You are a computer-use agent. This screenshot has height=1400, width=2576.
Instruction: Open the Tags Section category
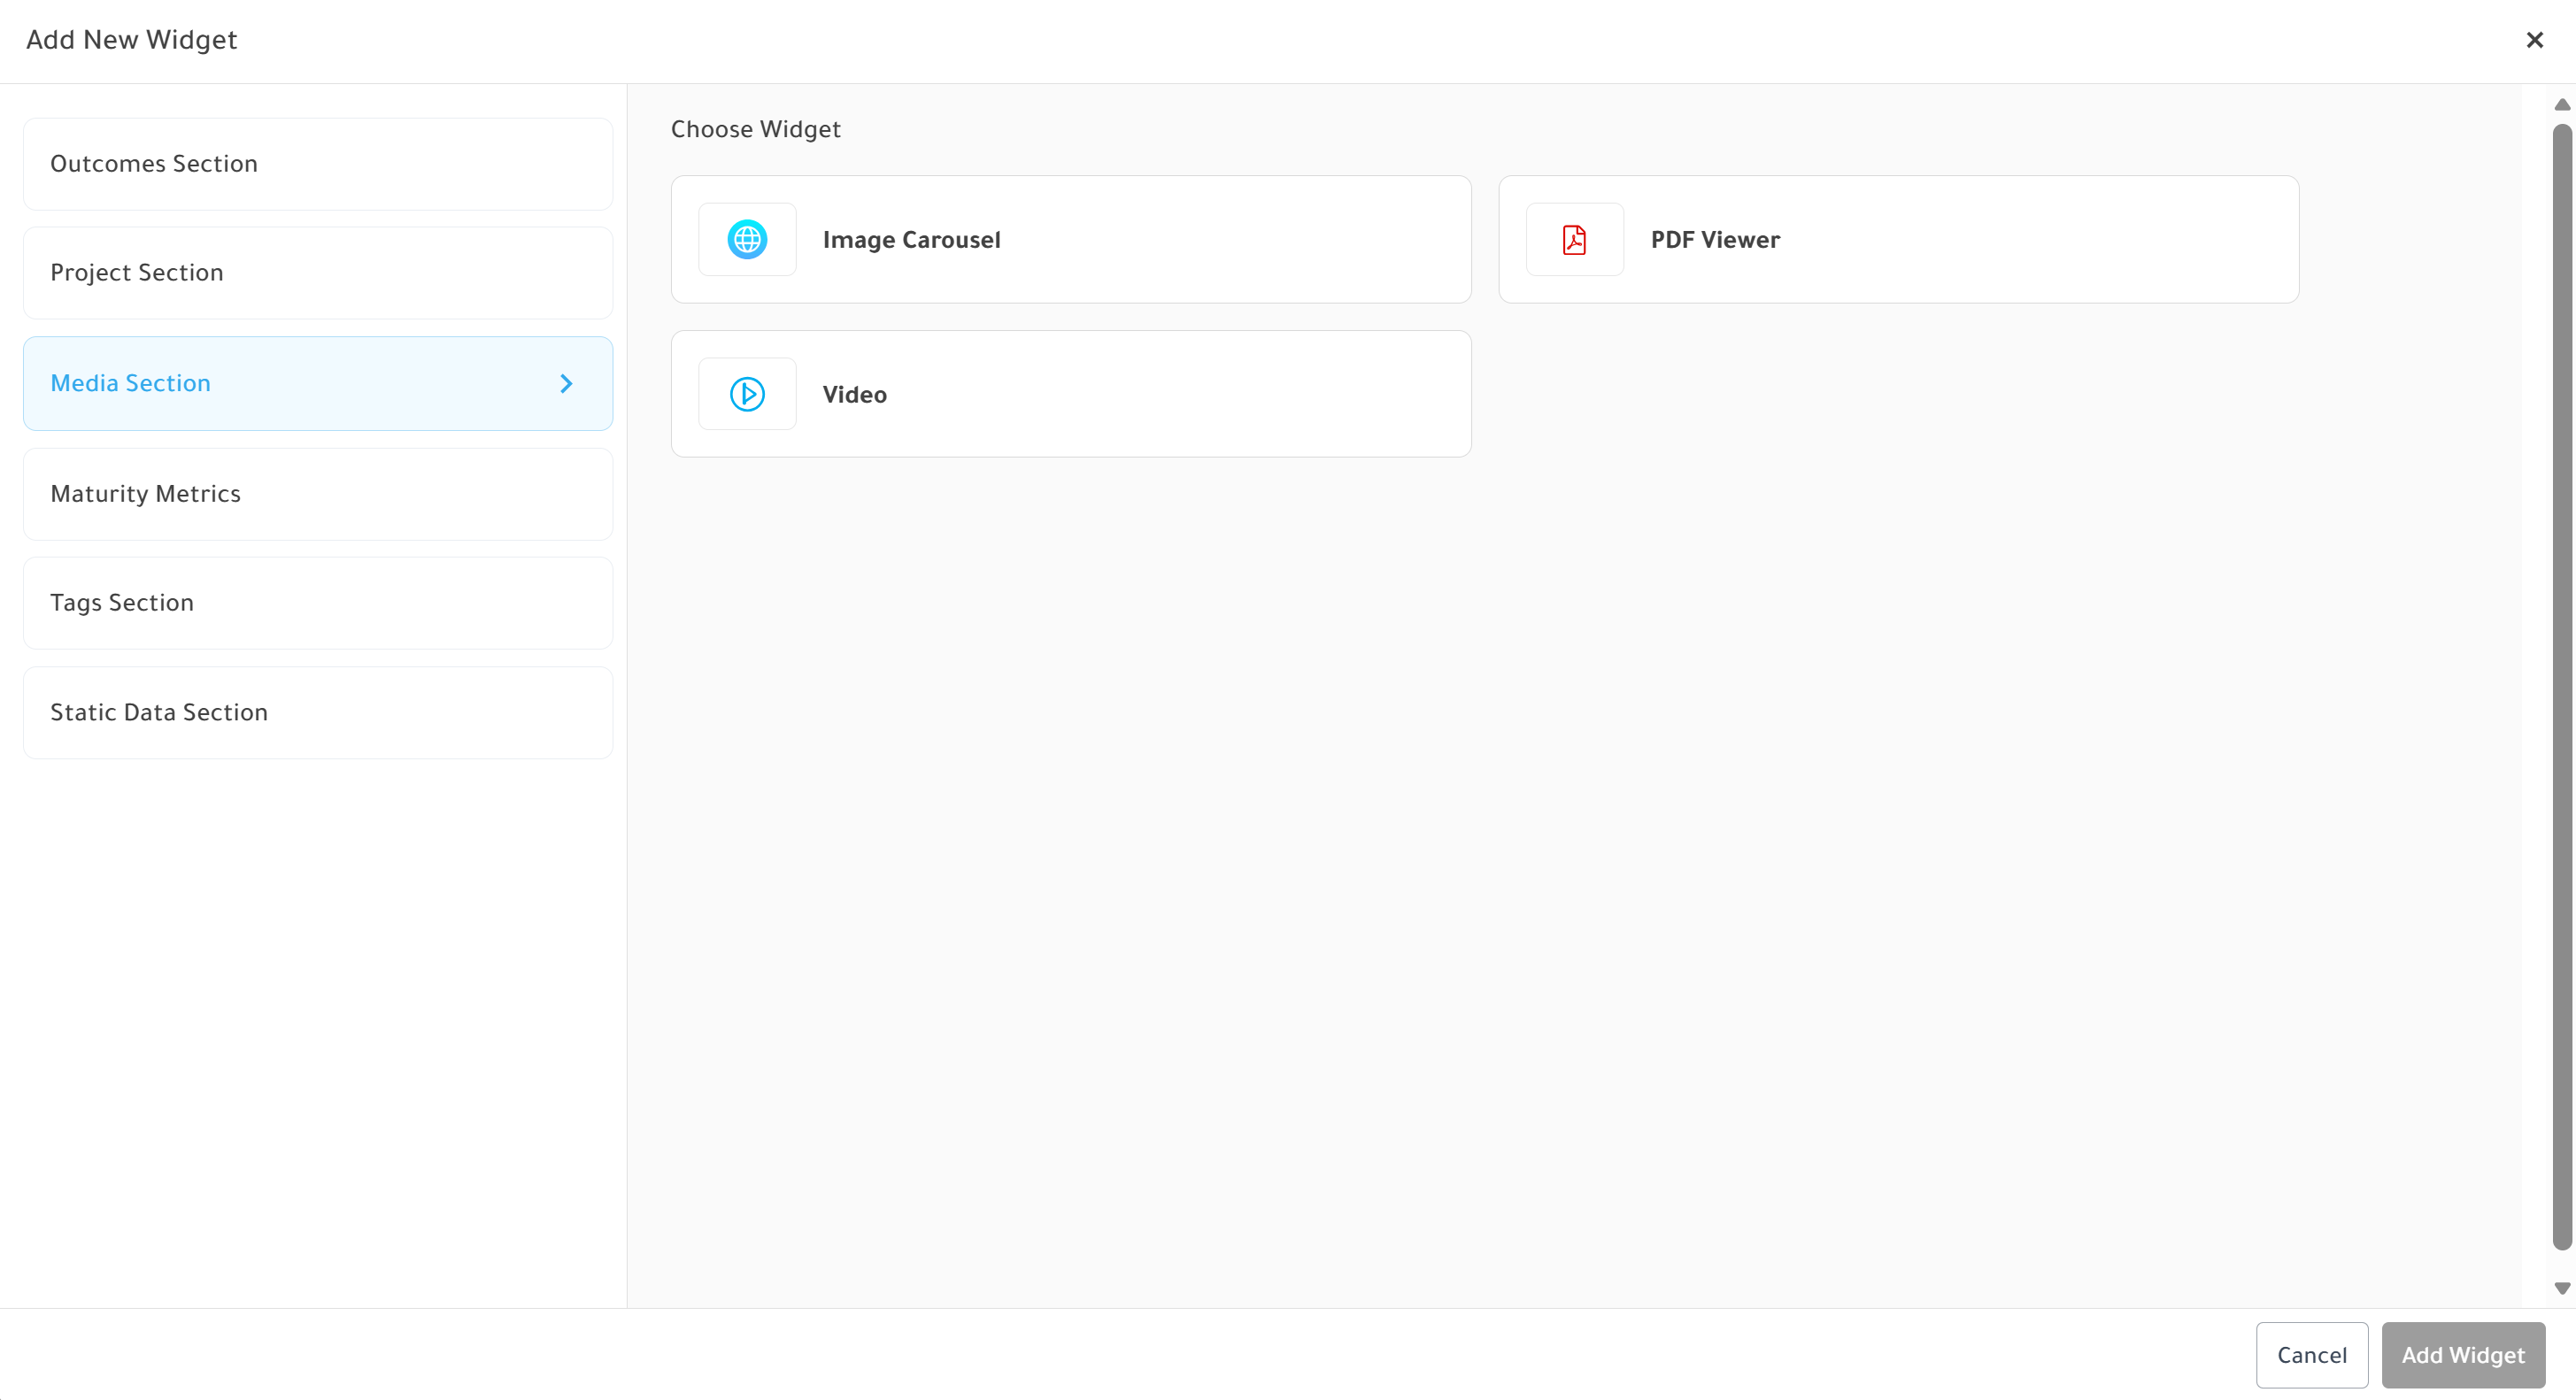tap(318, 603)
